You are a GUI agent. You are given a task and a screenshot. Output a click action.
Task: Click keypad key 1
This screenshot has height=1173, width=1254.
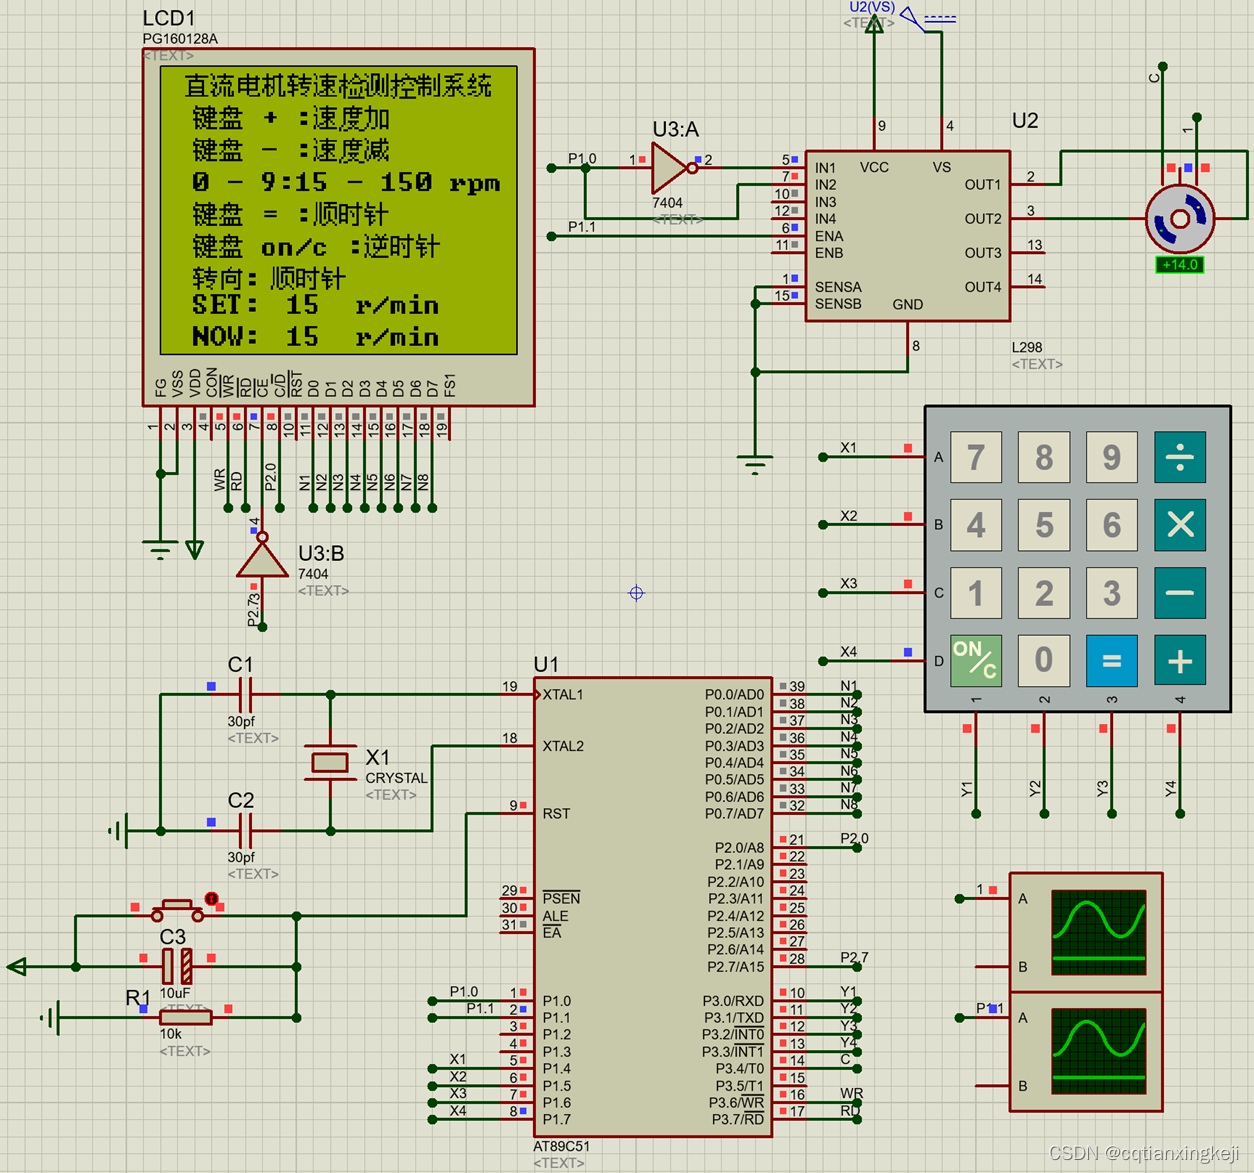click(x=976, y=593)
